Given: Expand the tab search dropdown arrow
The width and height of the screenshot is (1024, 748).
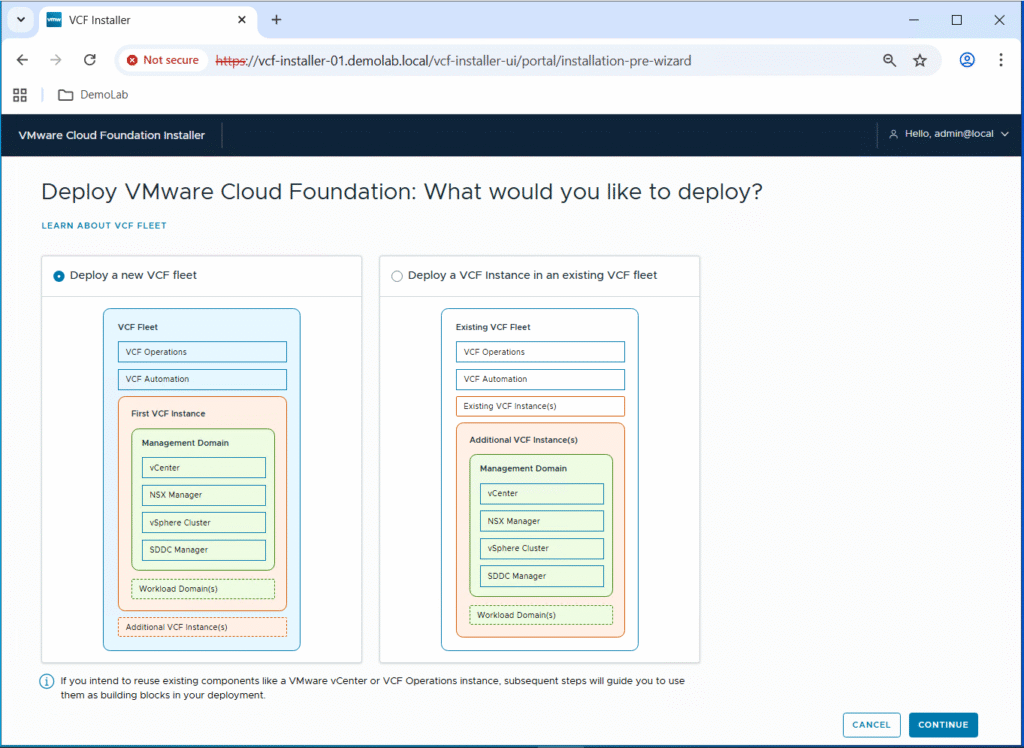Looking at the screenshot, I should (x=21, y=20).
